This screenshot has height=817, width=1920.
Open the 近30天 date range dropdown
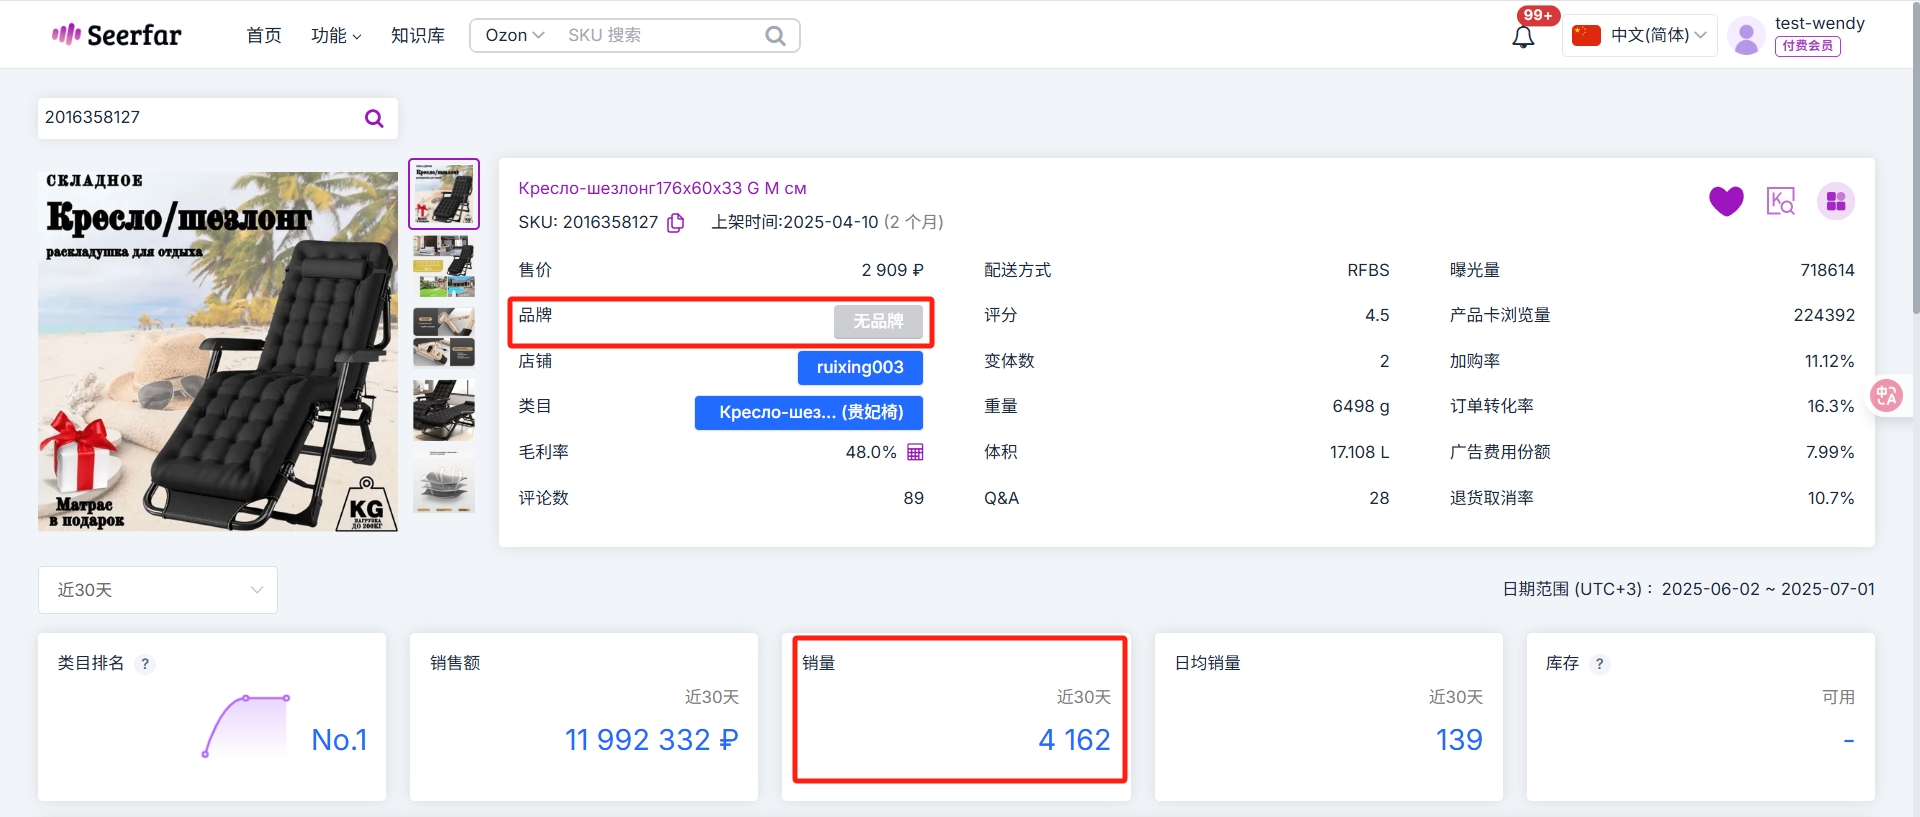[x=158, y=590]
